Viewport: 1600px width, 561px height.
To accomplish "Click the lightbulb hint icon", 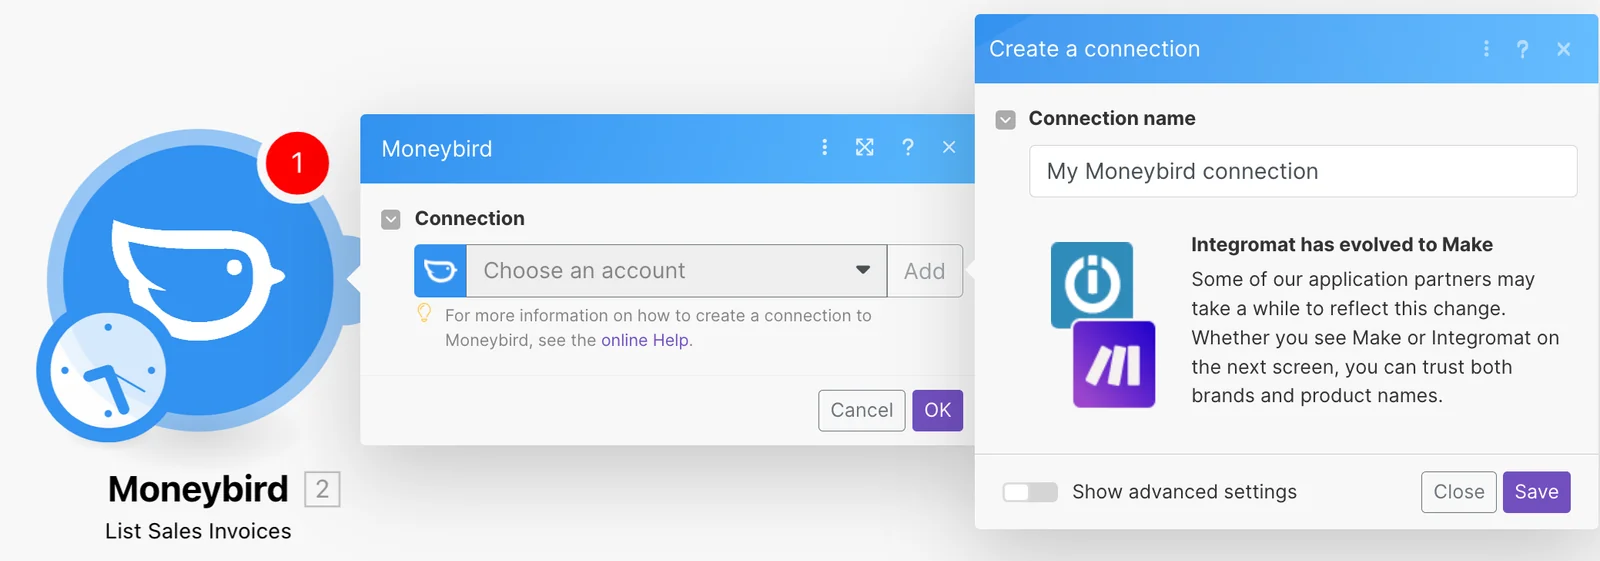I will coord(424,314).
